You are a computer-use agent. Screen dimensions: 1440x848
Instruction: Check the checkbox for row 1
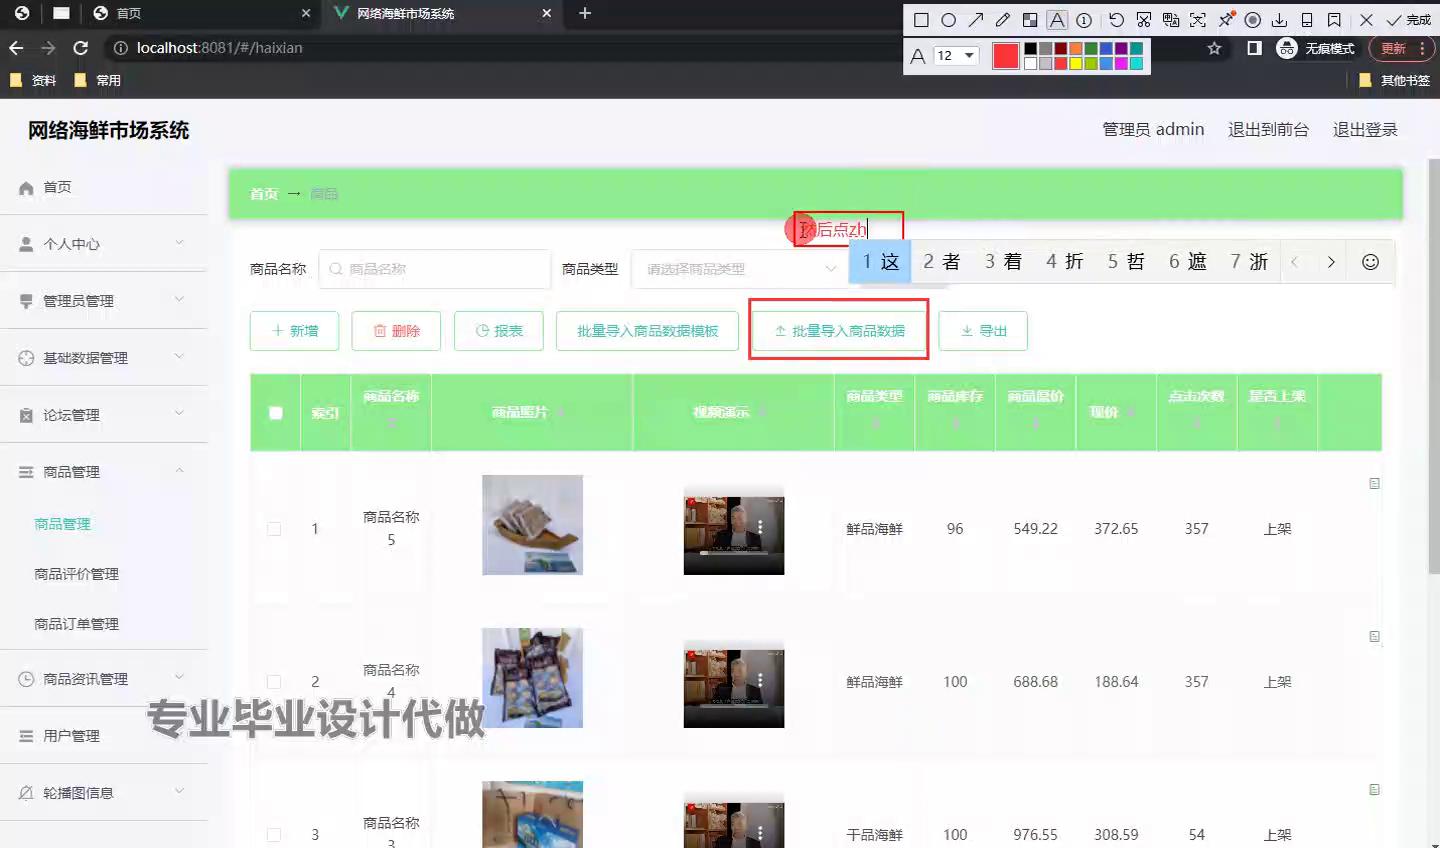click(274, 529)
